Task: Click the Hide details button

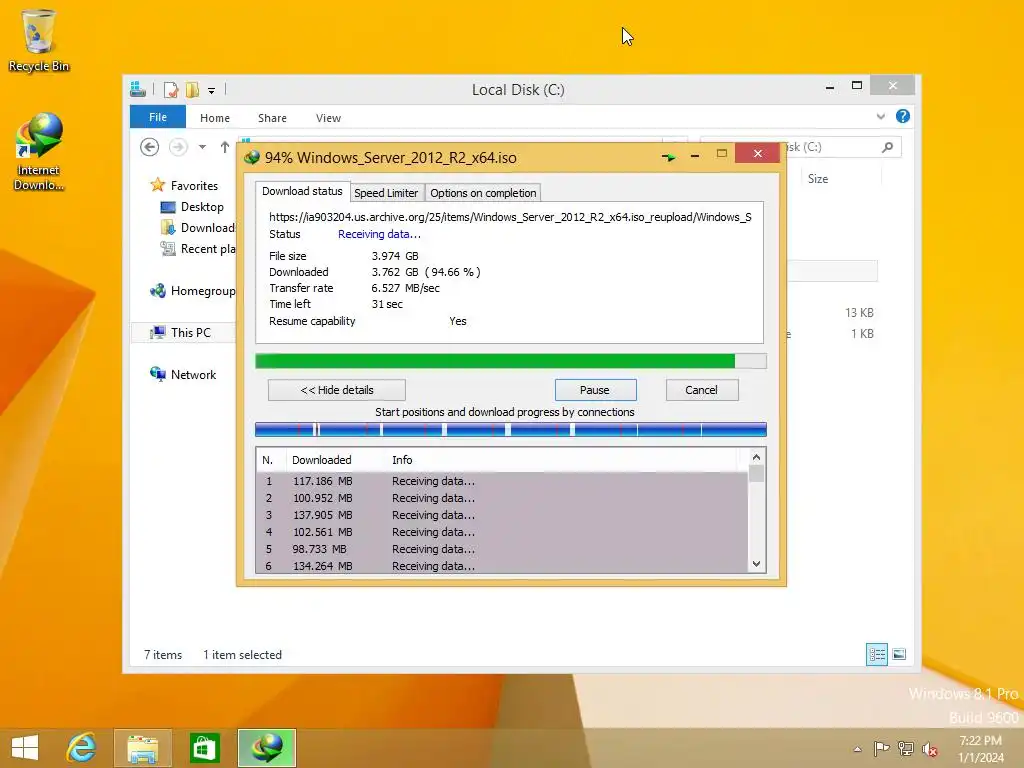Action: (336, 390)
